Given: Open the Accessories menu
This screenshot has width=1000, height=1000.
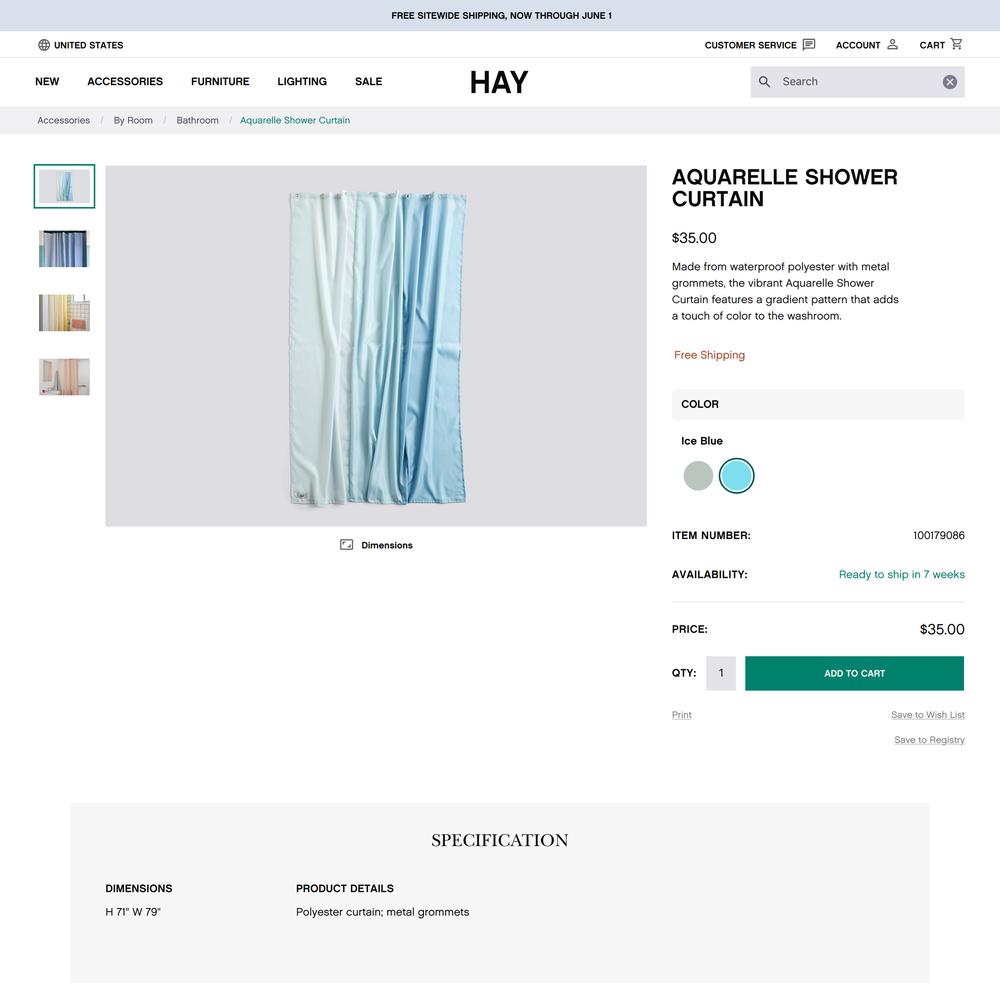Looking at the screenshot, I should click(x=125, y=82).
